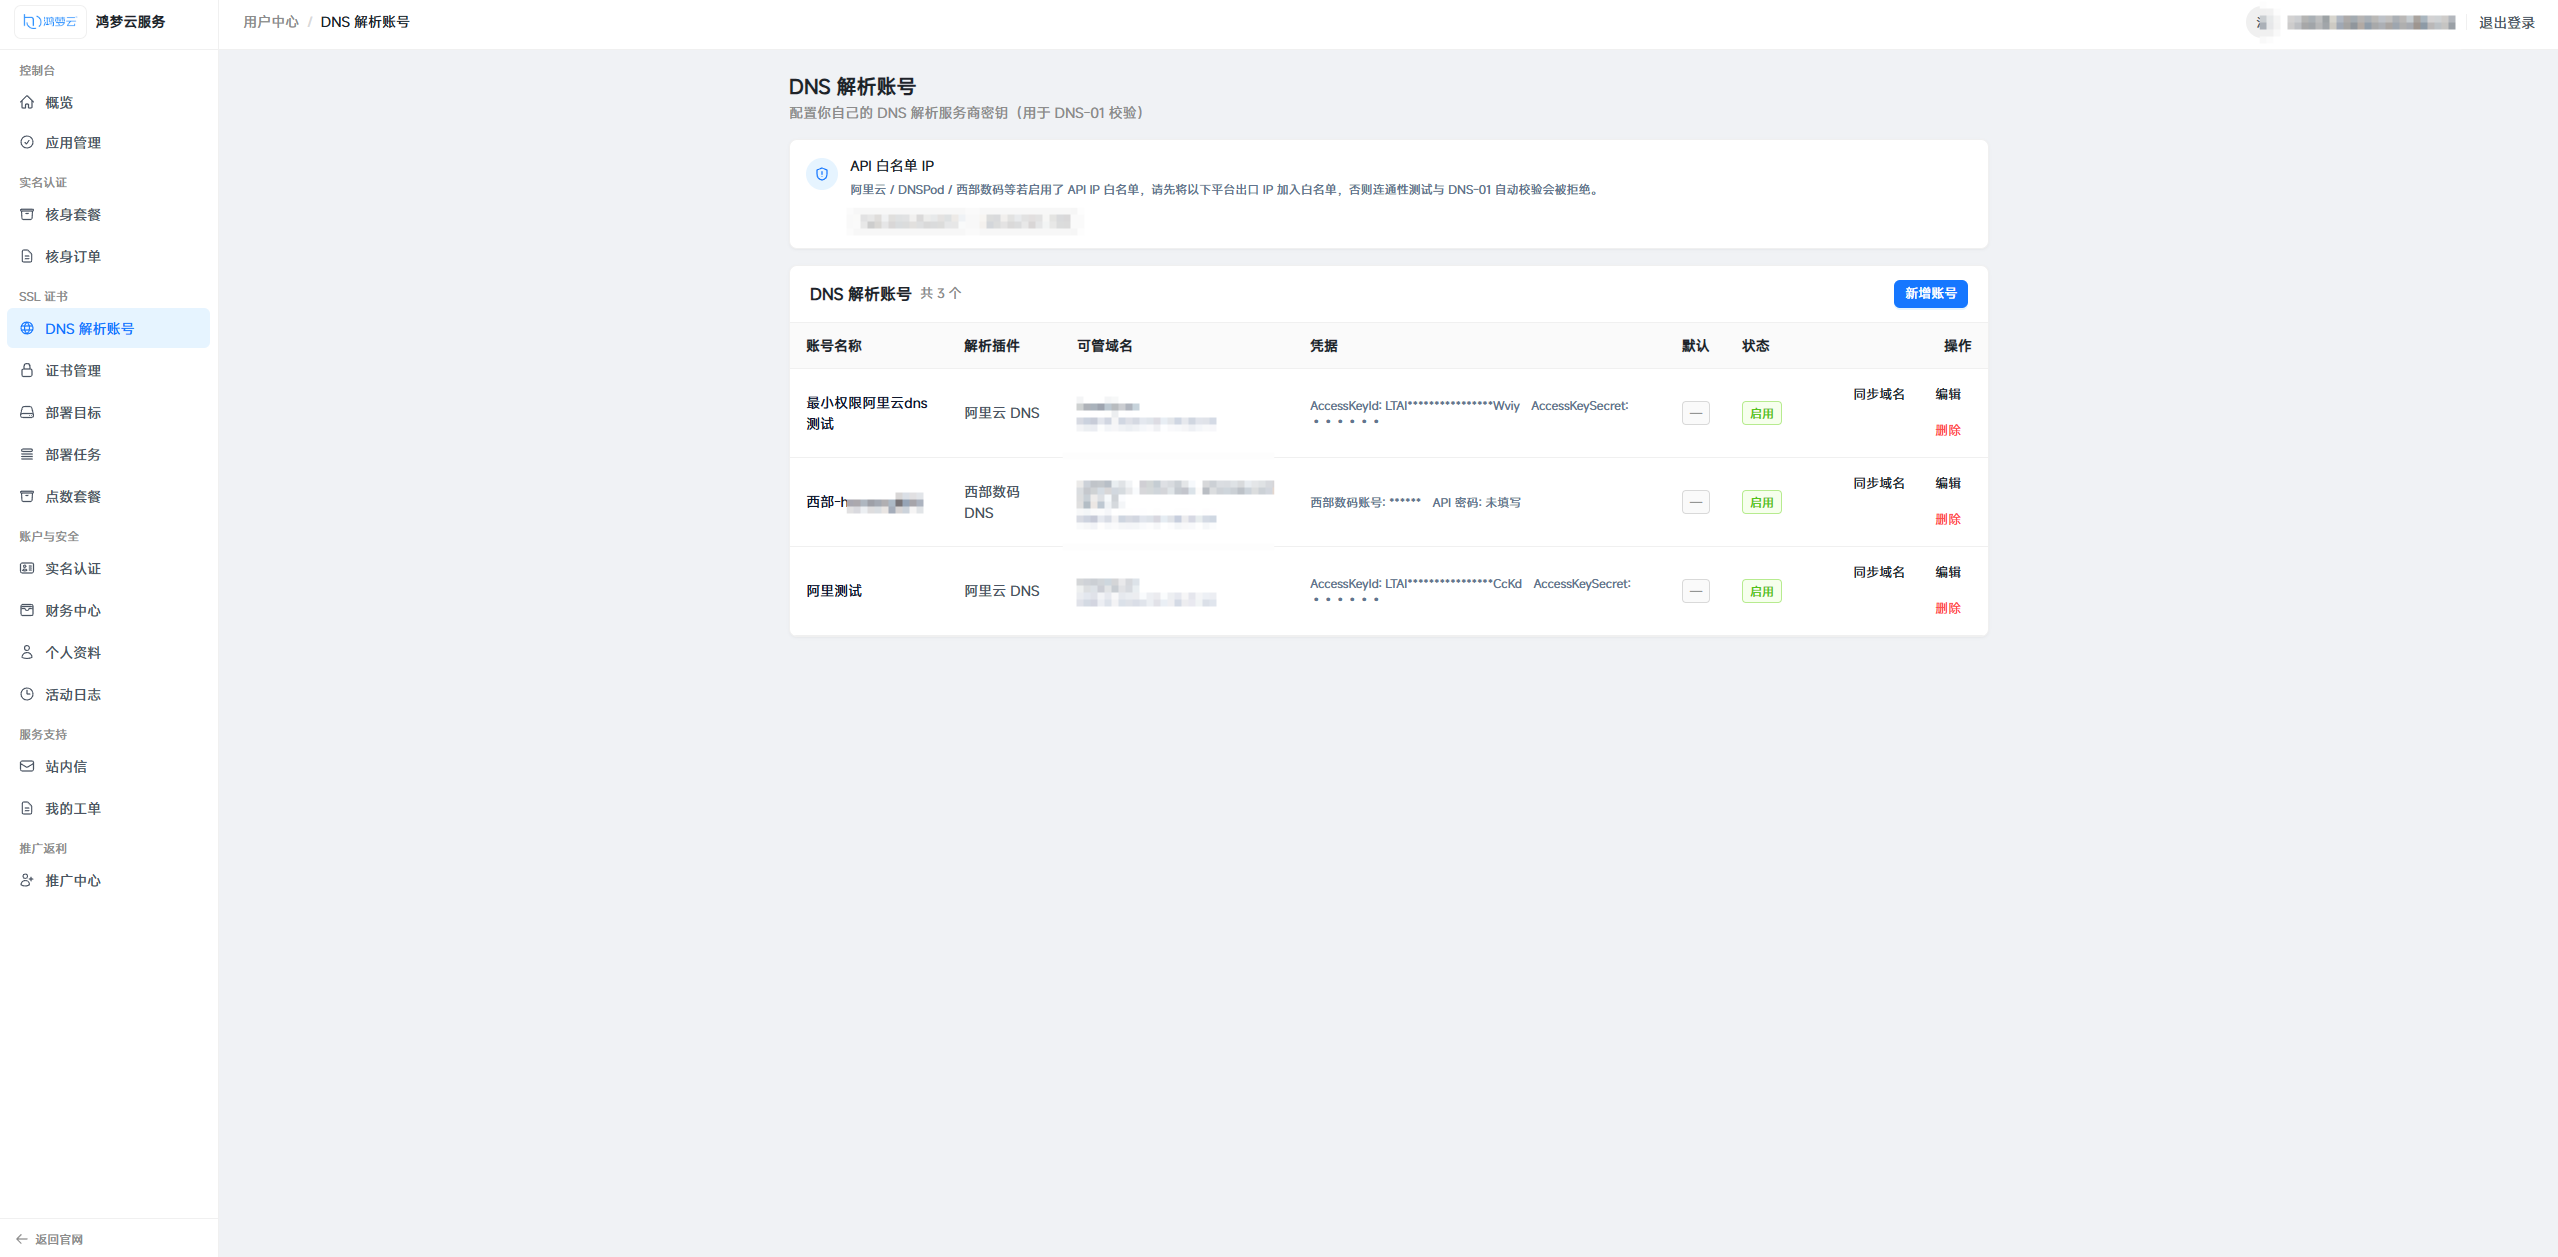
Task: Toggle default for 最小权限阿里云dns测试 account
Action: coord(1696,413)
